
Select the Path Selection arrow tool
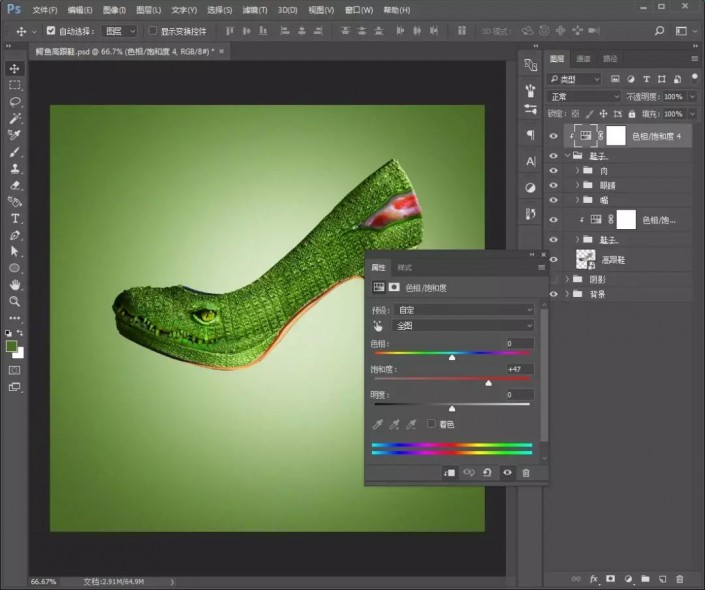(x=14, y=251)
